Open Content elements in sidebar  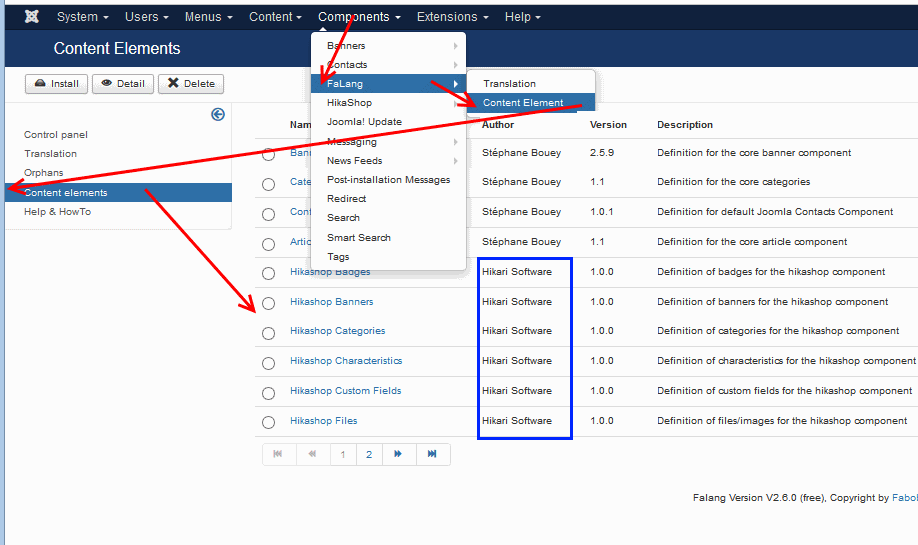click(x=118, y=193)
